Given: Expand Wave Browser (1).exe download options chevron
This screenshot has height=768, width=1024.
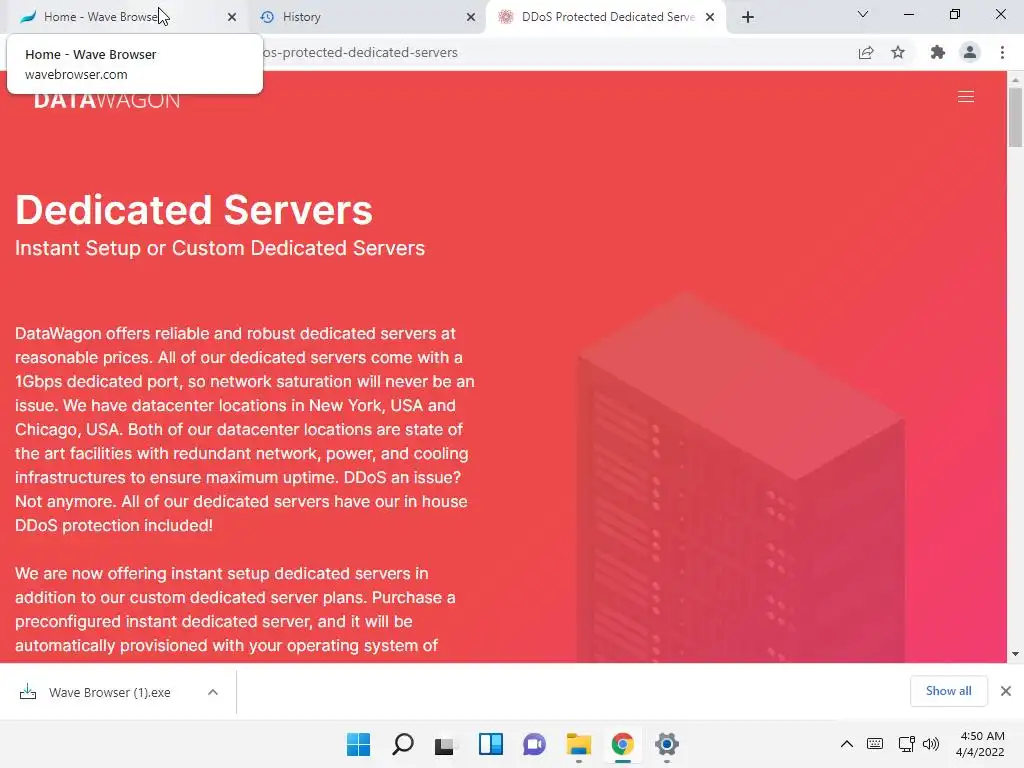Looking at the screenshot, I should (213, 692).
